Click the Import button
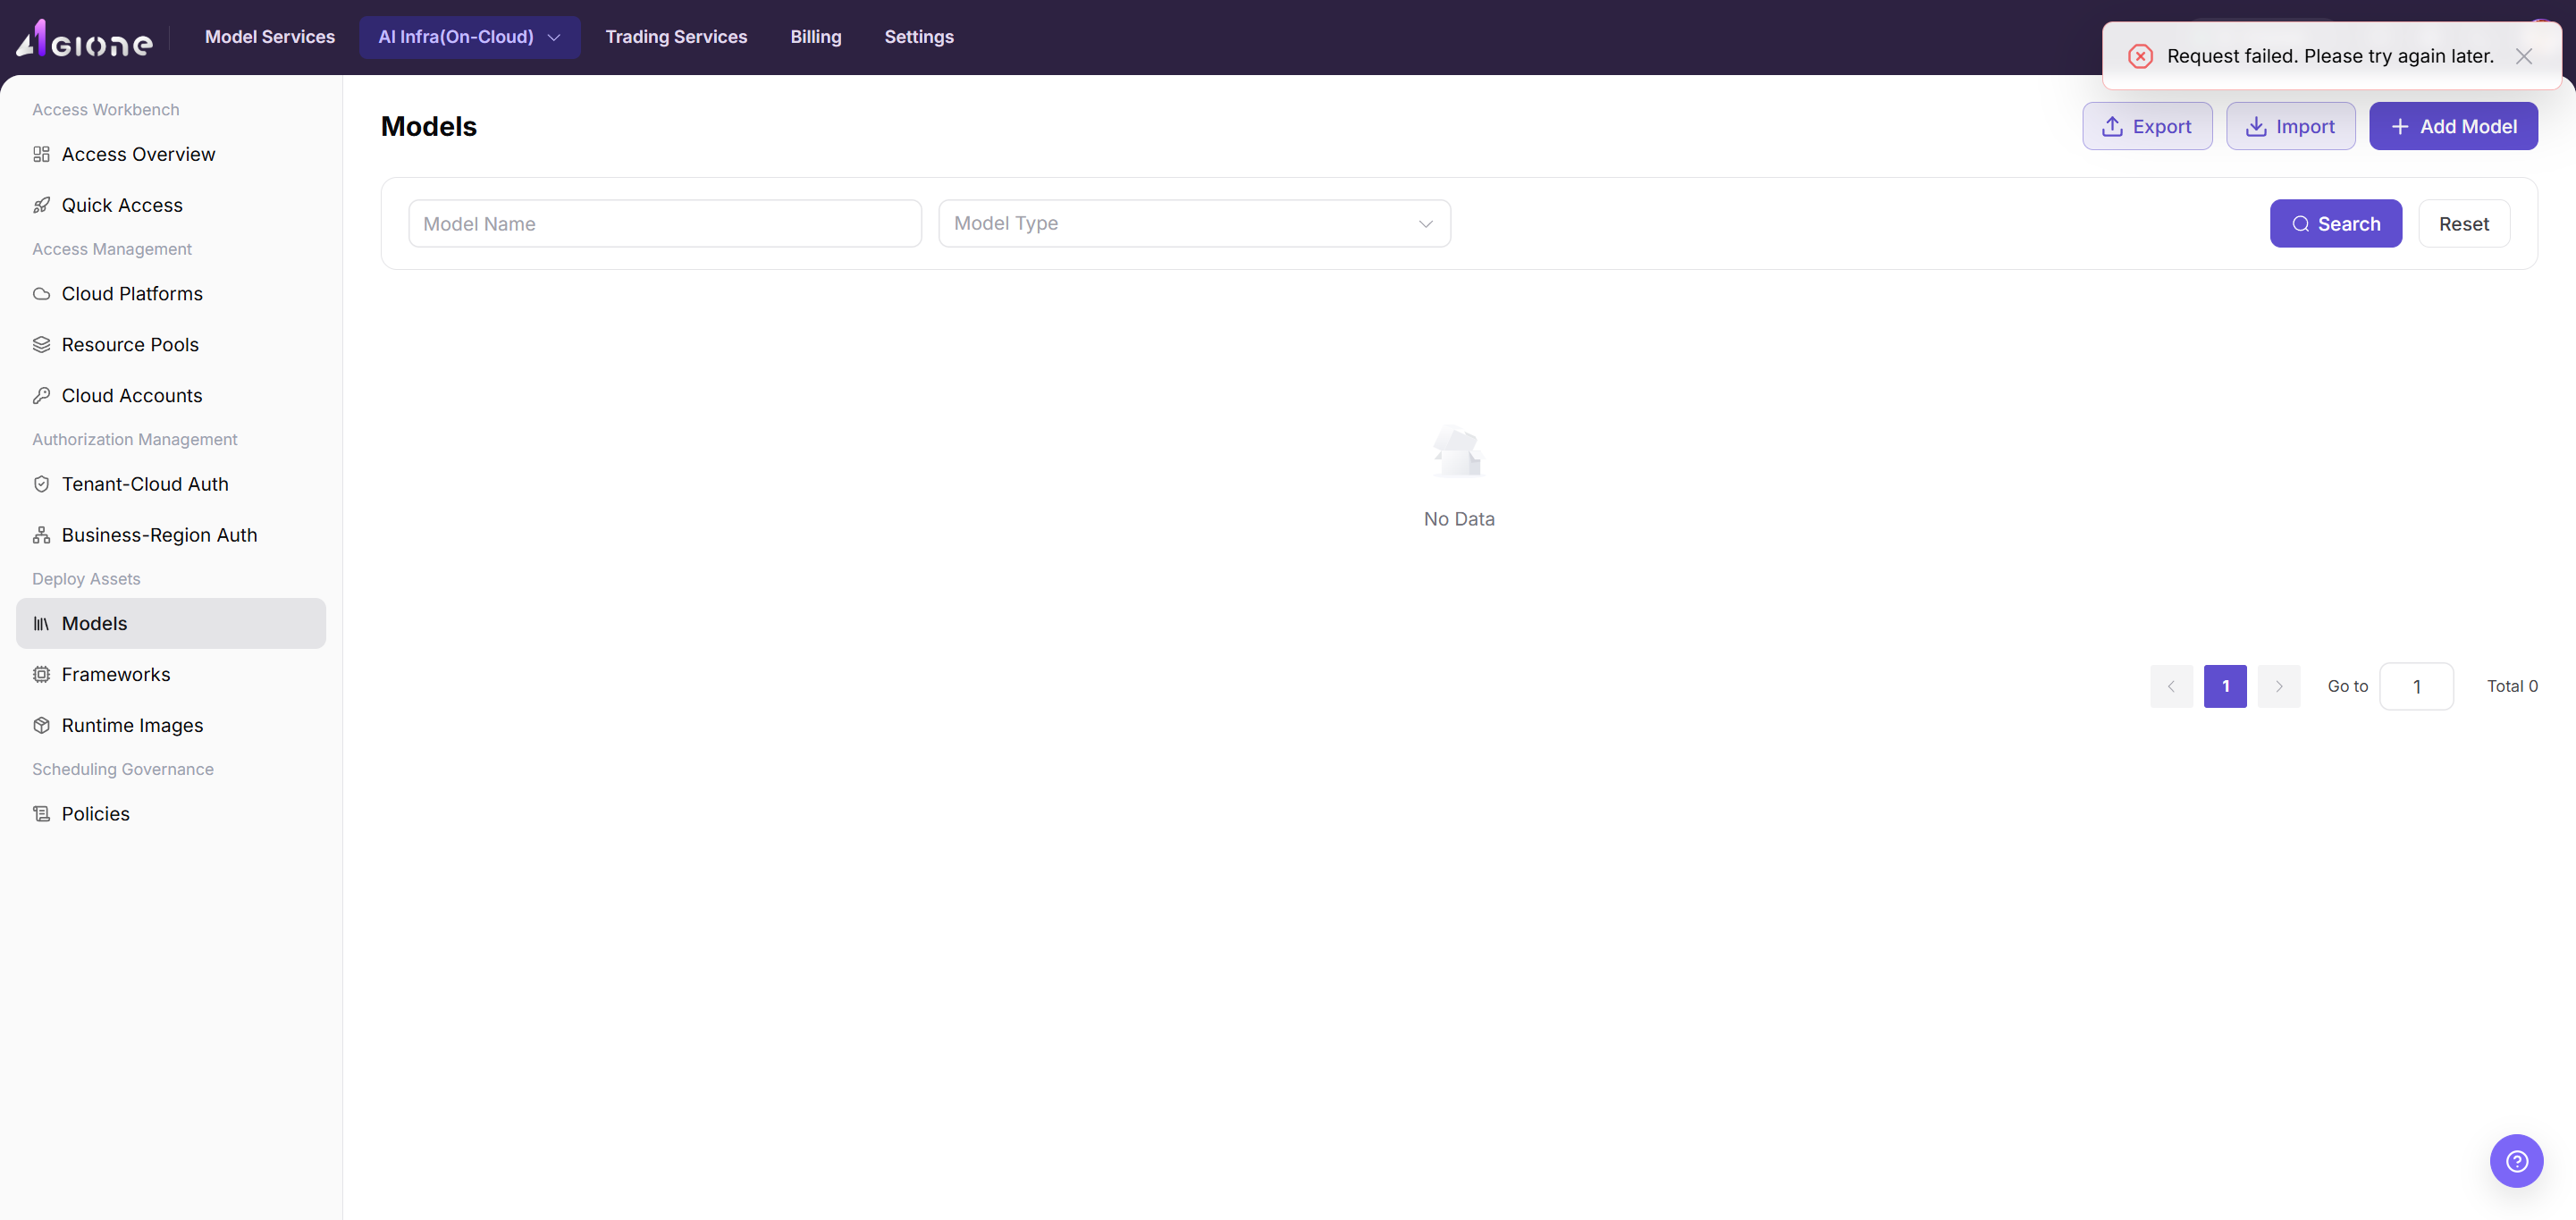Viewport: 2576px width, 1220px height. (2290, 127)
